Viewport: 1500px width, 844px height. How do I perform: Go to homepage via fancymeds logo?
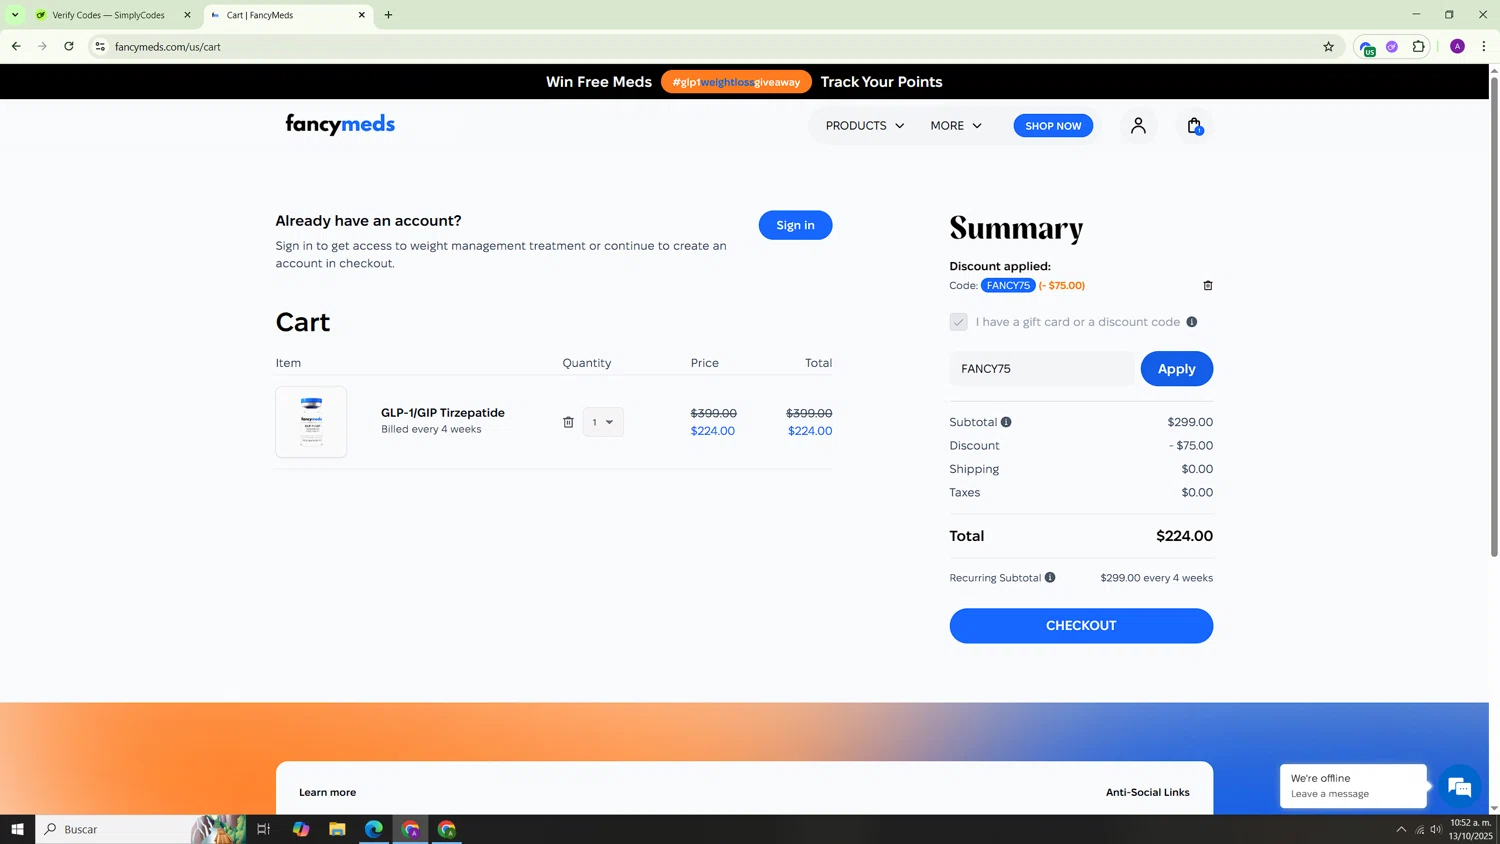point(340,124)
